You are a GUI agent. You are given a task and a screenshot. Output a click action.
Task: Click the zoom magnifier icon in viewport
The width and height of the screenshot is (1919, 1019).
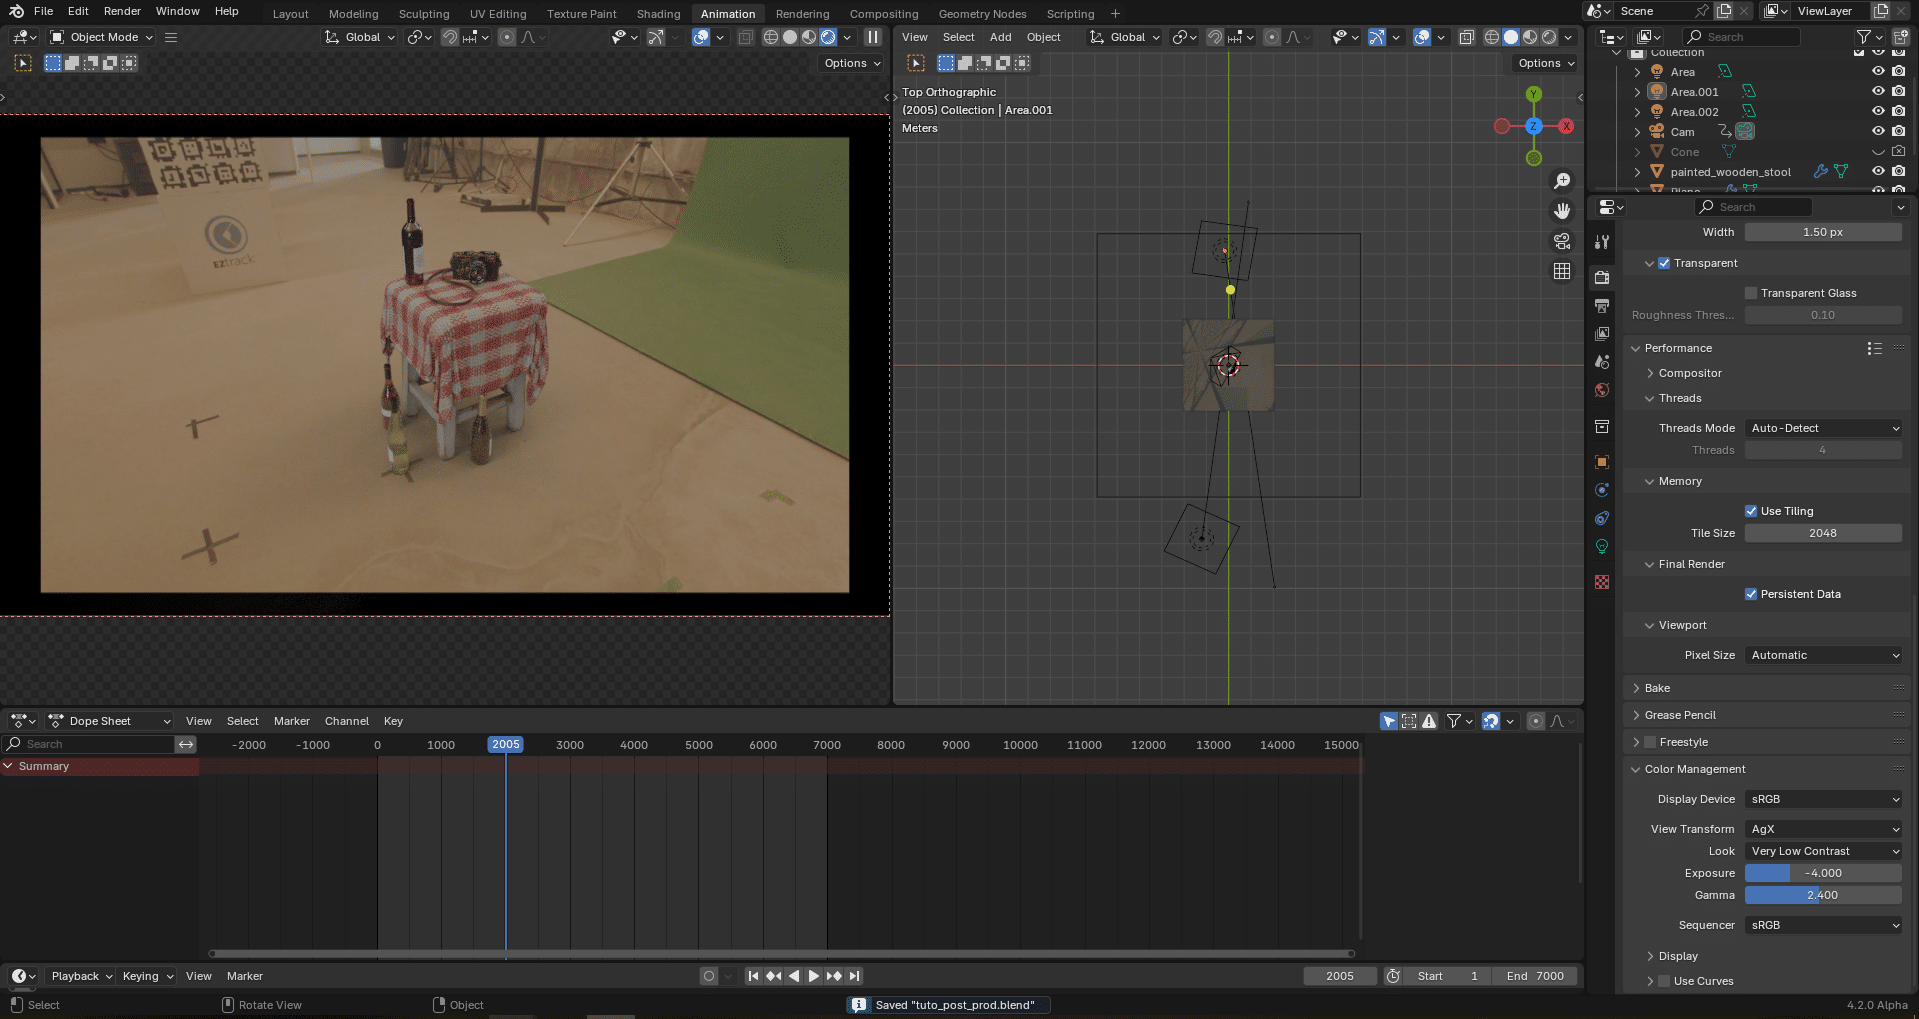click(x=1561, y=181)
